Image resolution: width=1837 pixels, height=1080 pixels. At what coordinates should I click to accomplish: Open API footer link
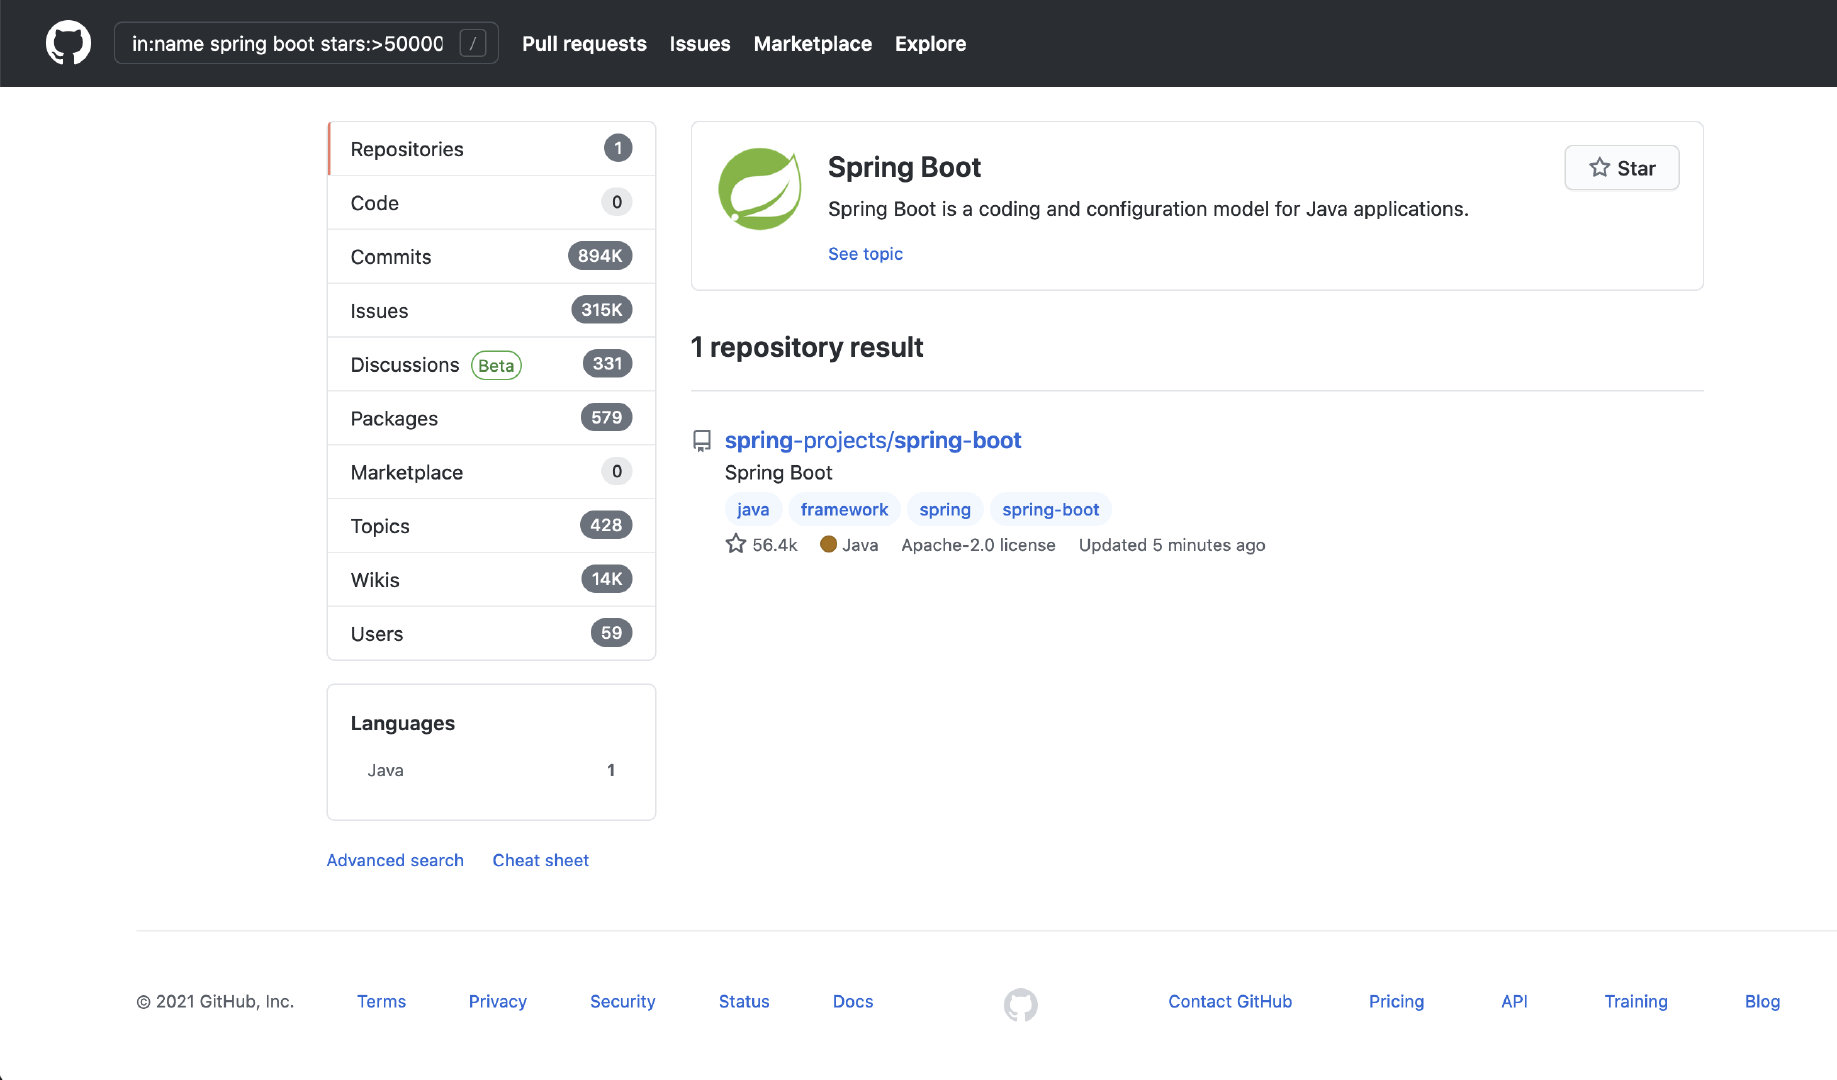click(1514, 1001)
